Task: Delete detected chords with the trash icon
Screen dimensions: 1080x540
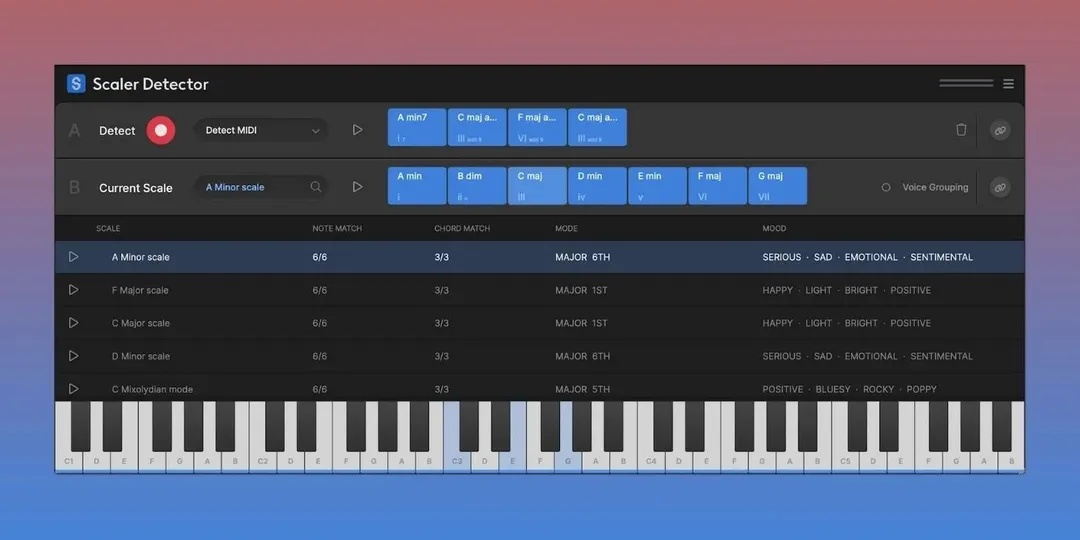Action: pos(962,129)
